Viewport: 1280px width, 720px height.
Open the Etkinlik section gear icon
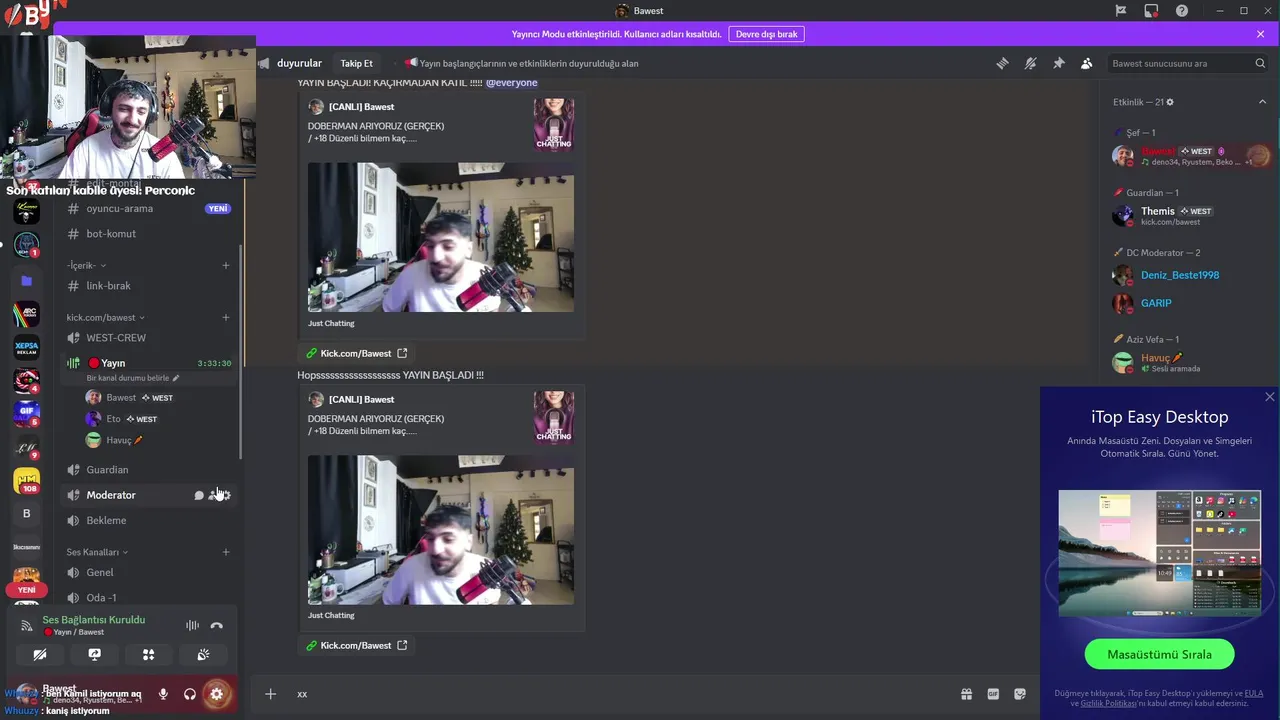point(1170,102)
